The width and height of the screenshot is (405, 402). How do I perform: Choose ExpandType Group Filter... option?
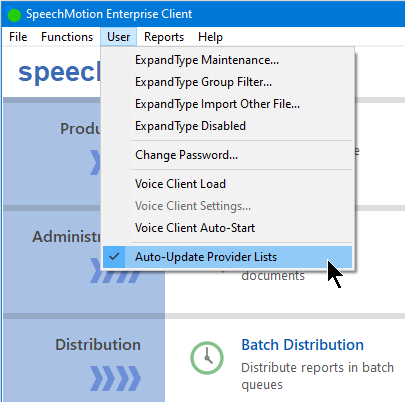tap(227, 82)
